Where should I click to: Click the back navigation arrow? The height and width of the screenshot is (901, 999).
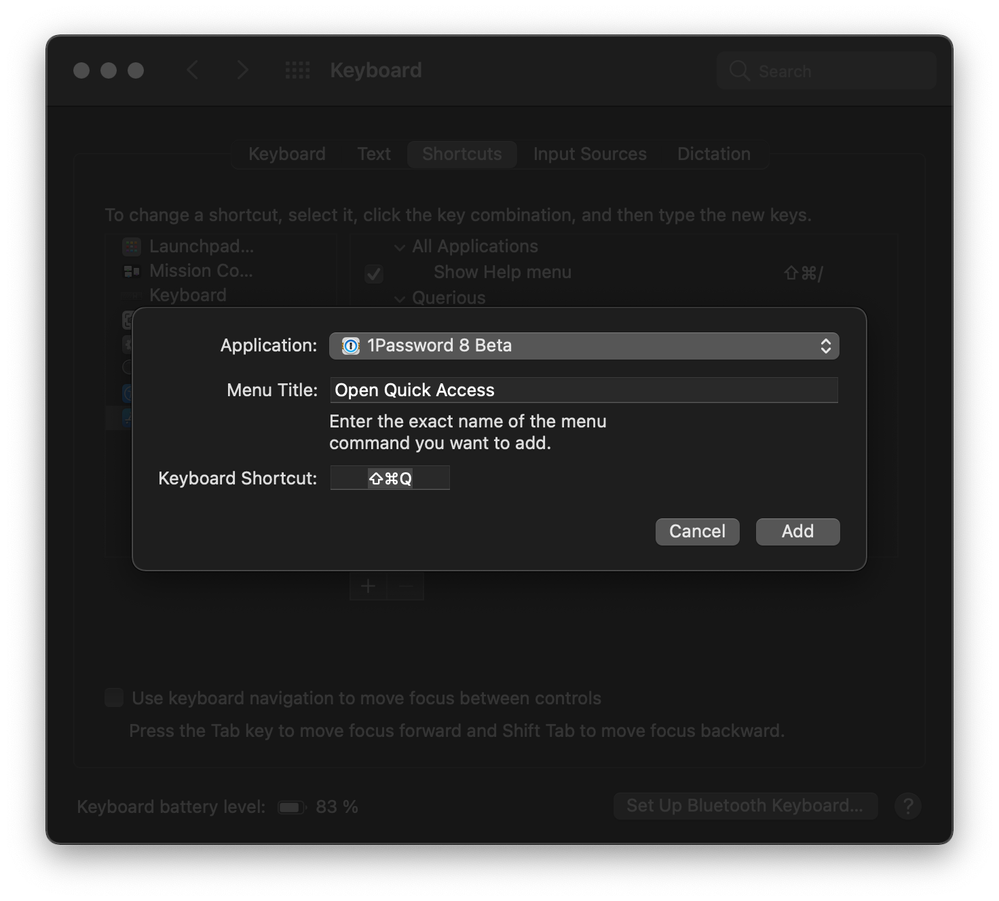click(193, 70)
